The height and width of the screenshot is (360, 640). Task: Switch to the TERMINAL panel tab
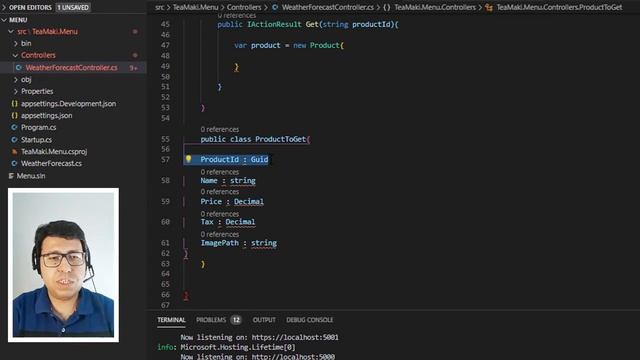[171, 320]
